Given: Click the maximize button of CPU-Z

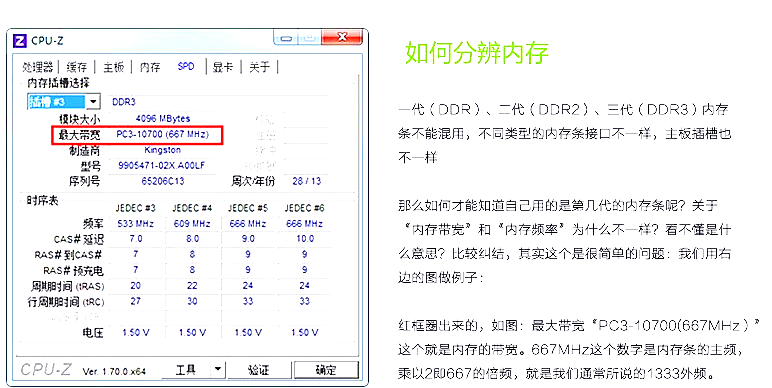Looking at the screenshot, I should click(x=310, y=37).
